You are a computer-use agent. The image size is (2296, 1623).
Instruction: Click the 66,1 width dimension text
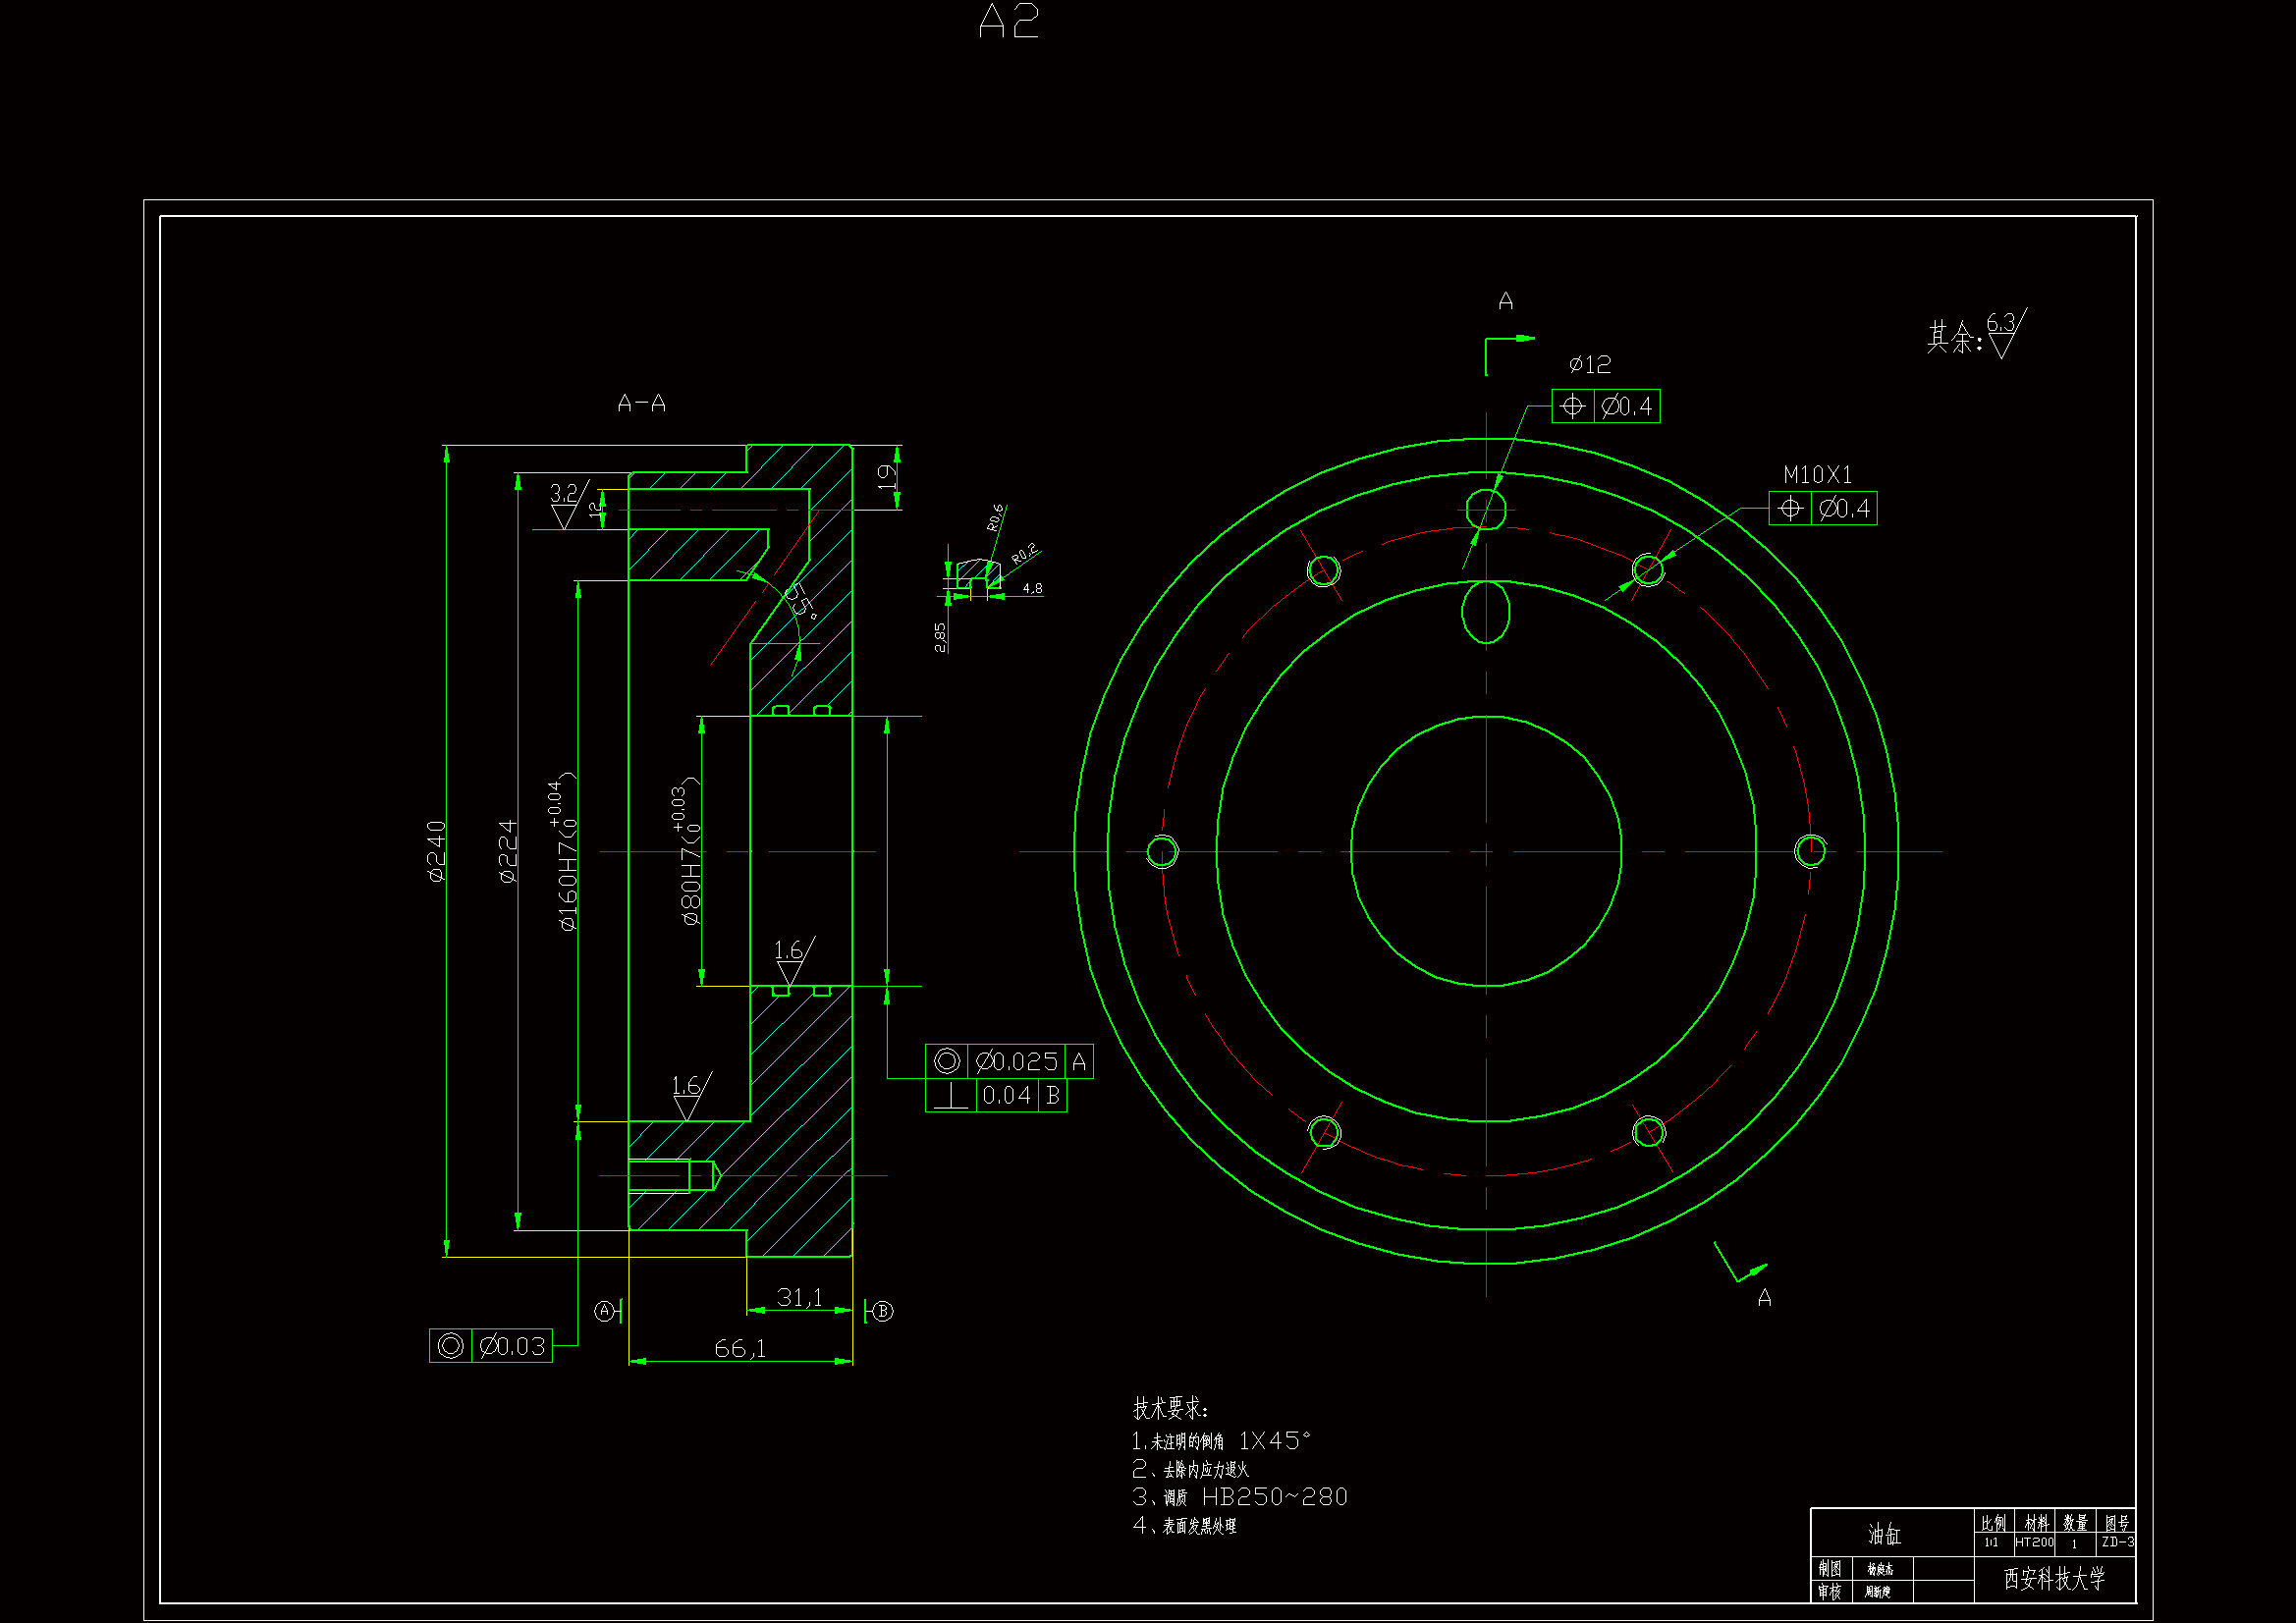coord(740,1348)
